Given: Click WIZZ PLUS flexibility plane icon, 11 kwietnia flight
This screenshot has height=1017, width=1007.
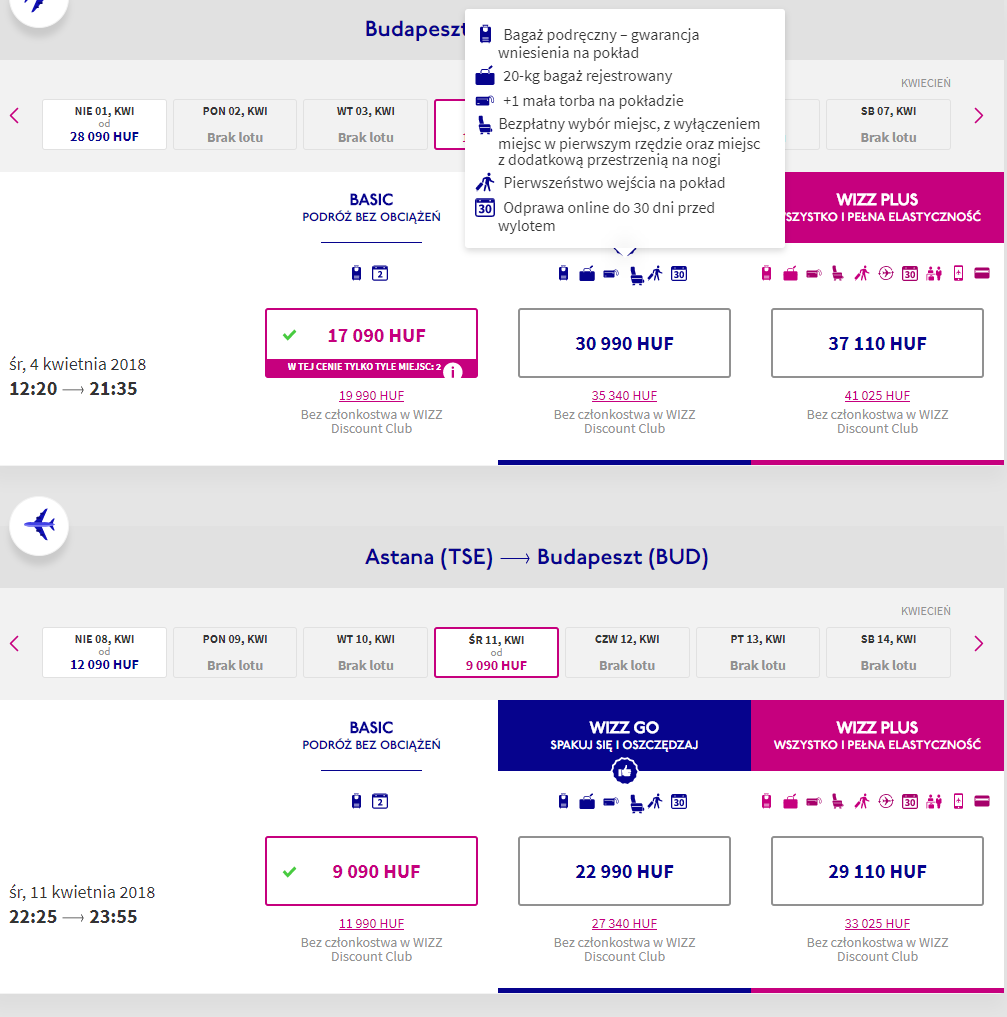Looking at the screenshot, I should tap(886, 801).
